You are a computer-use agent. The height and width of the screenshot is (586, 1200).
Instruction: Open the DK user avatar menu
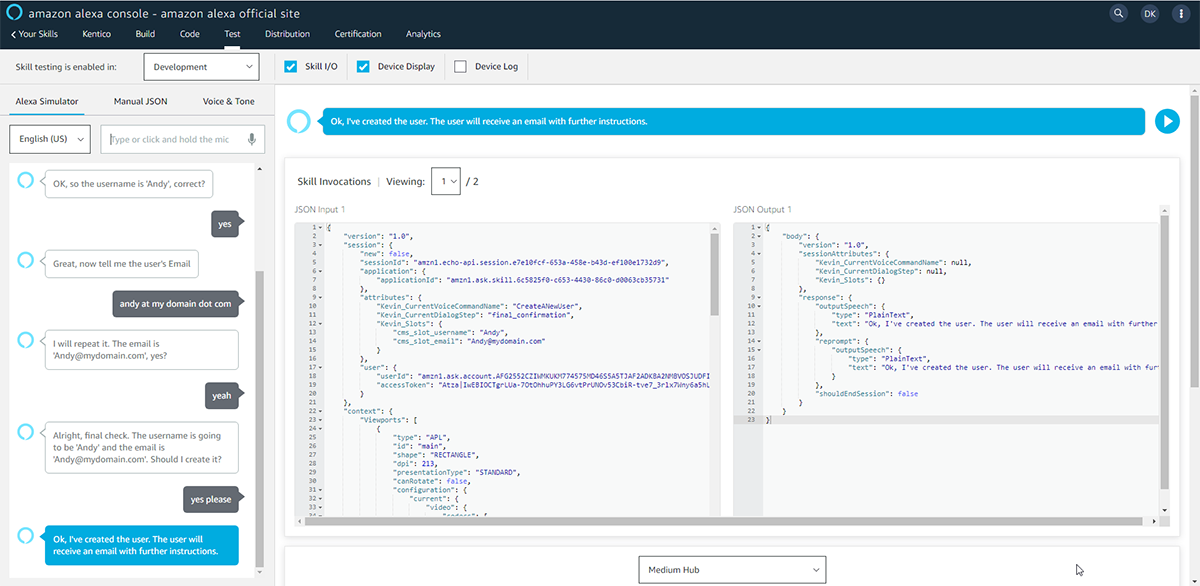1148,14
